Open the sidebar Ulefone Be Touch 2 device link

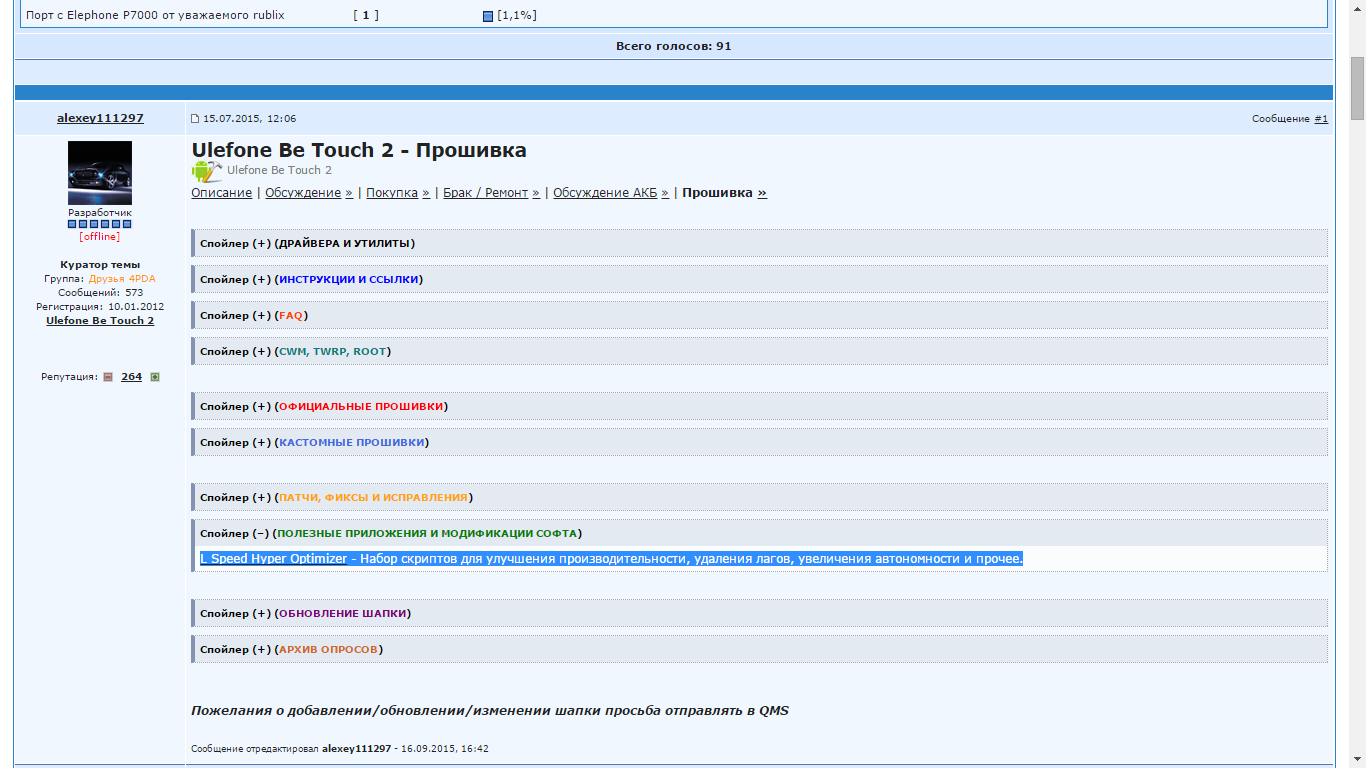(x=100, y=321)
